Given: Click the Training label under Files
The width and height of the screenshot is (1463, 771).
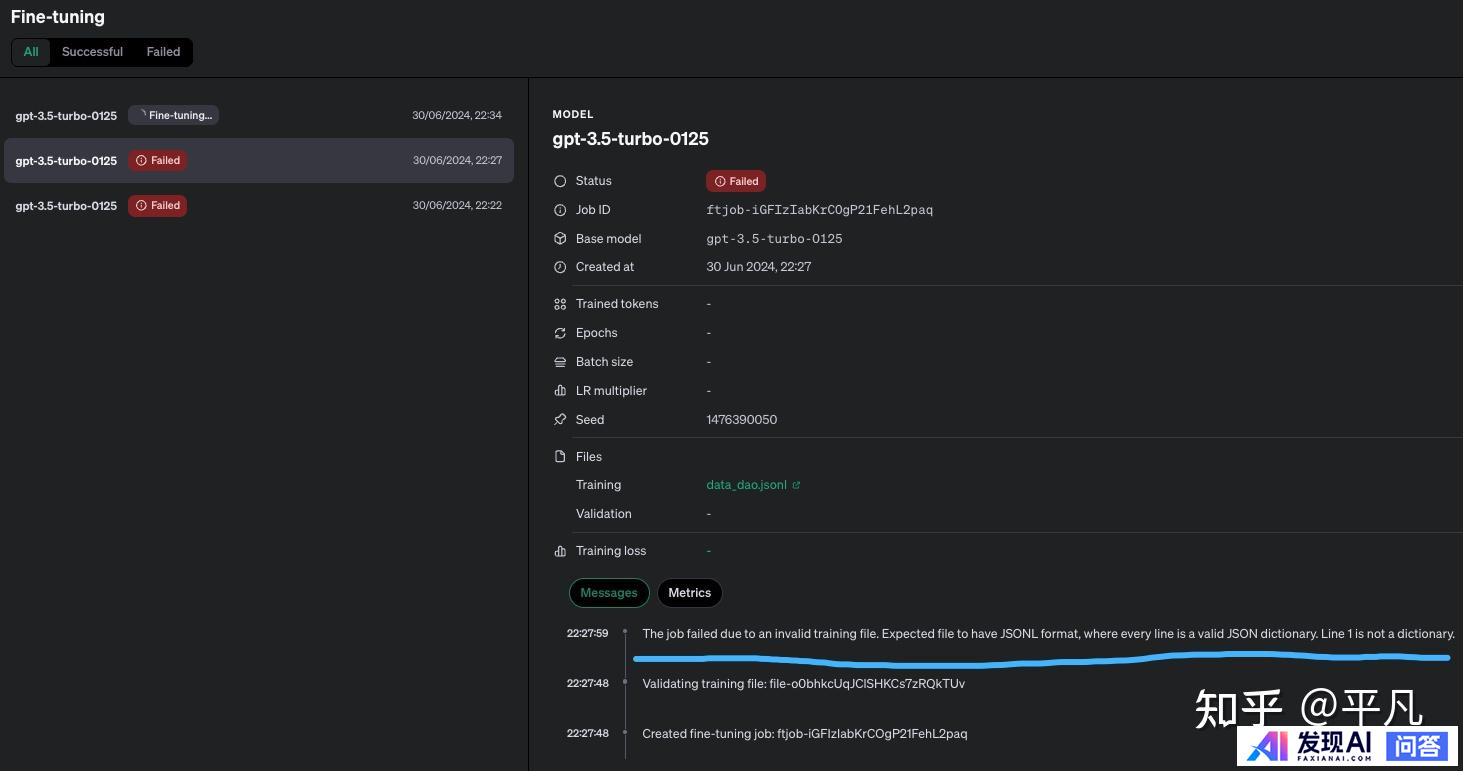Looking at the screenshot, I should point(599,485).
